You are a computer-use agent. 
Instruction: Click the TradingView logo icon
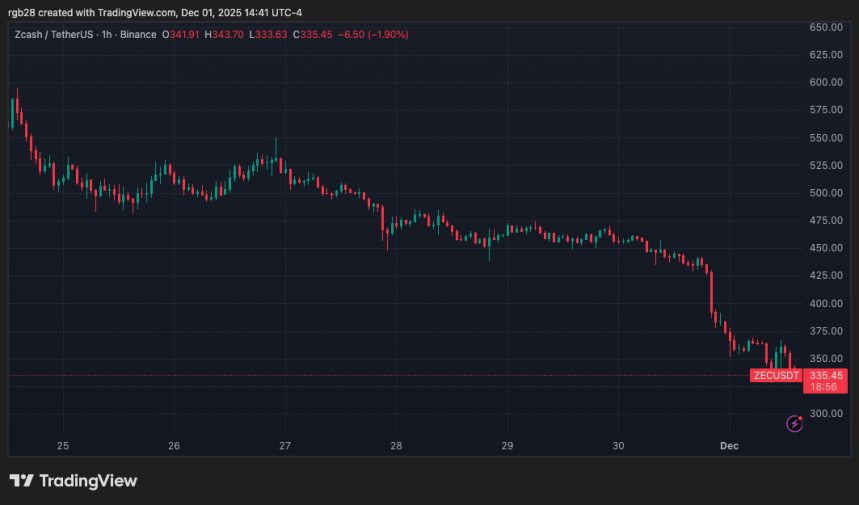point(21,481)
